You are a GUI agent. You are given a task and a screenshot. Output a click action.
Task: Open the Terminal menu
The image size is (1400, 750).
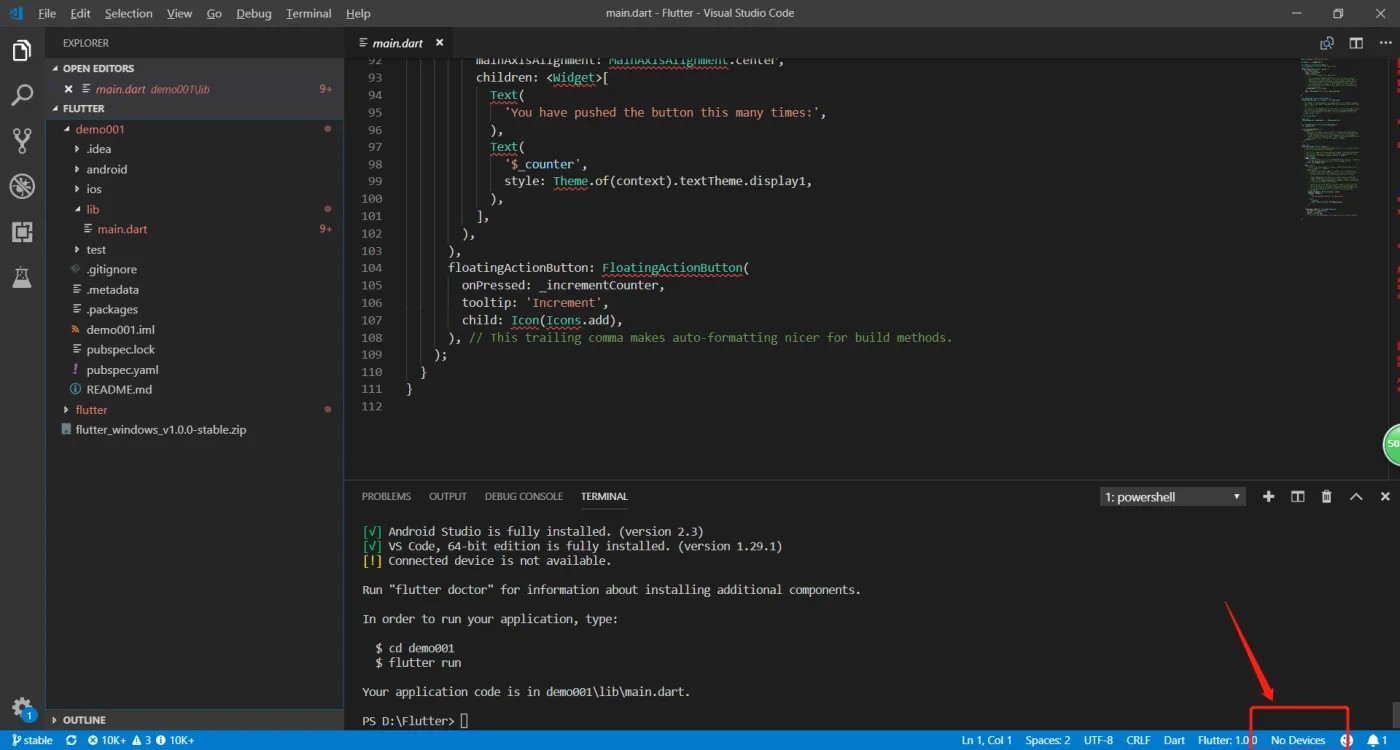point(308,14)
